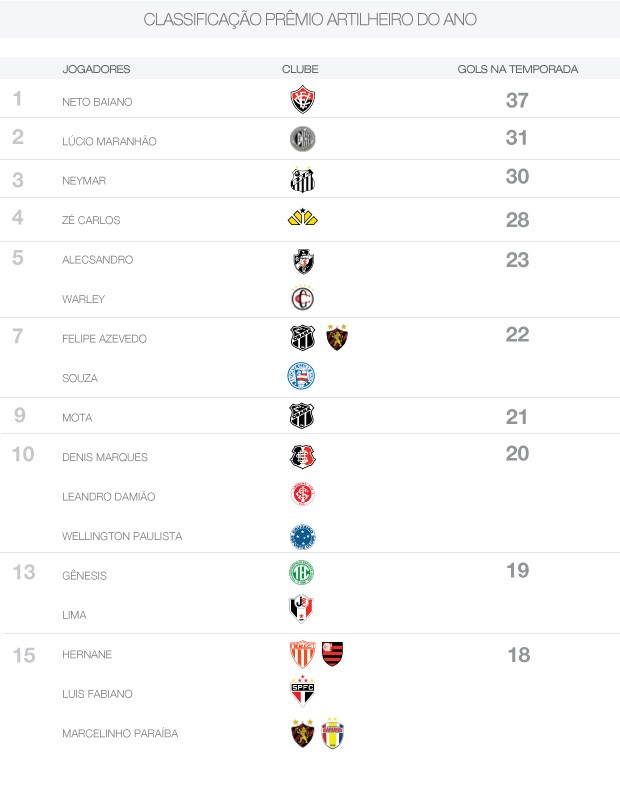620x800 pixels.
Task: Click the Flamengo crest in Hernane's row
Action: (x=333, y=655)
